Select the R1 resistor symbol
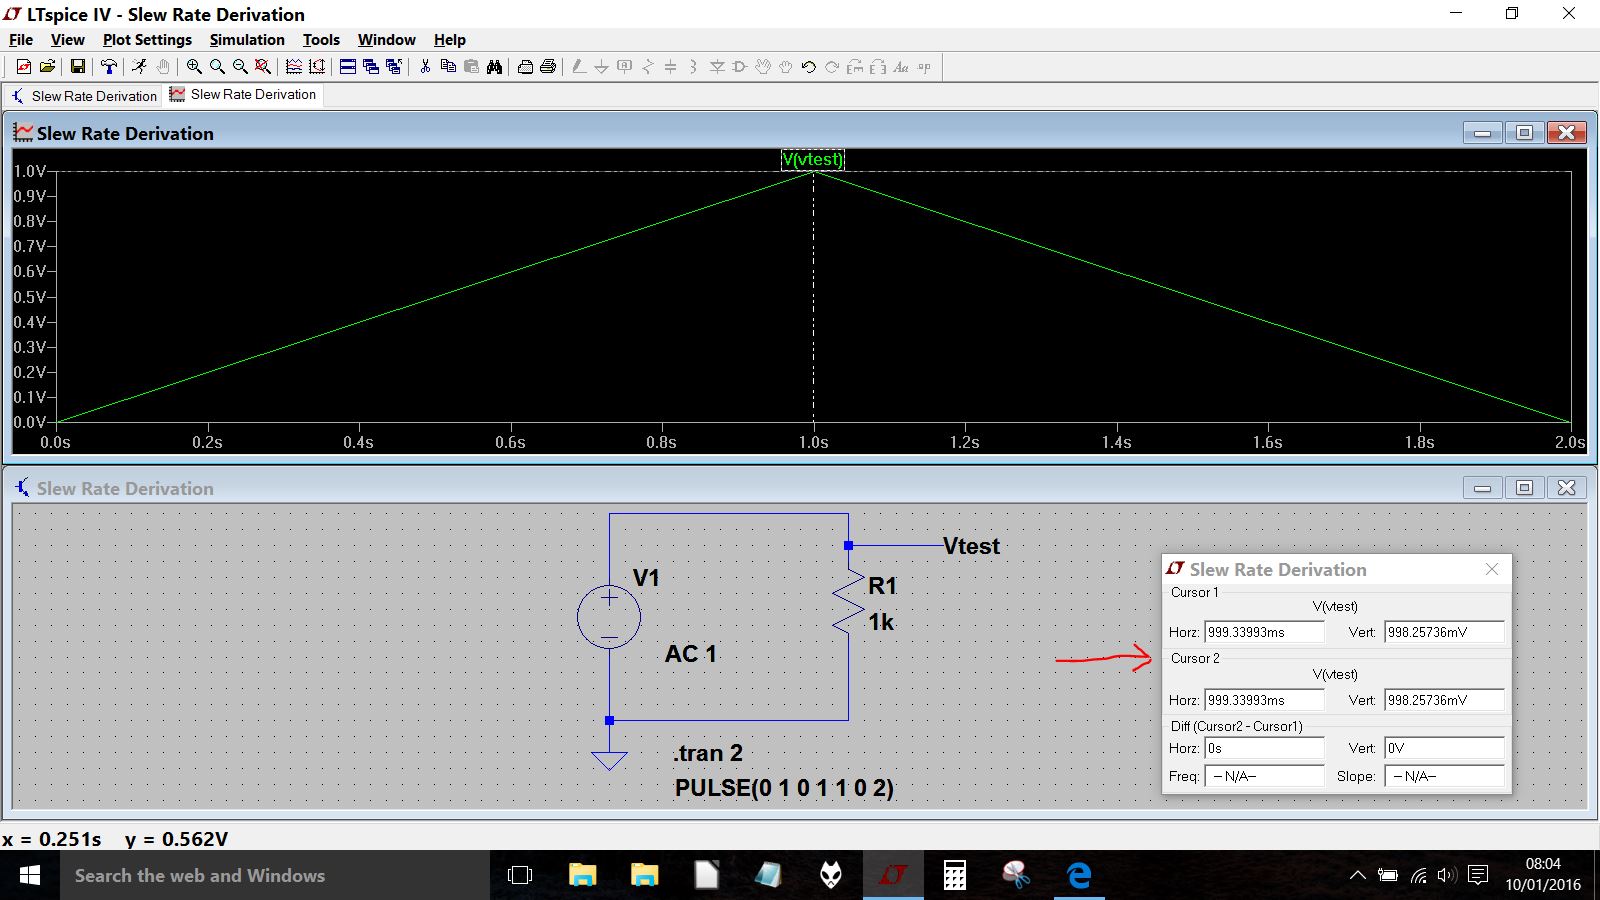The height and width of the screenshot is (900, 1600). pyautogui.click(x=848, y=601)
